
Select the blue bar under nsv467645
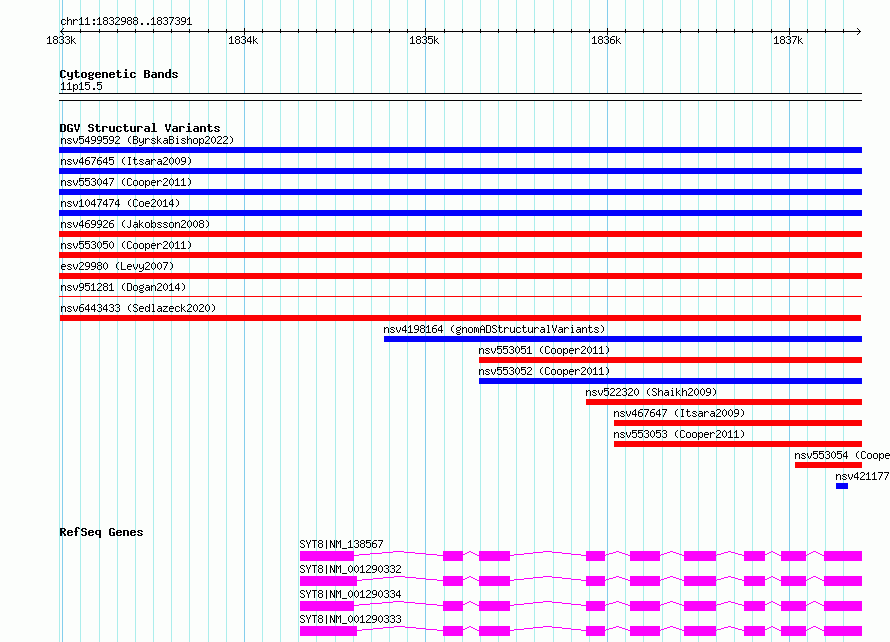coord(460,171)
